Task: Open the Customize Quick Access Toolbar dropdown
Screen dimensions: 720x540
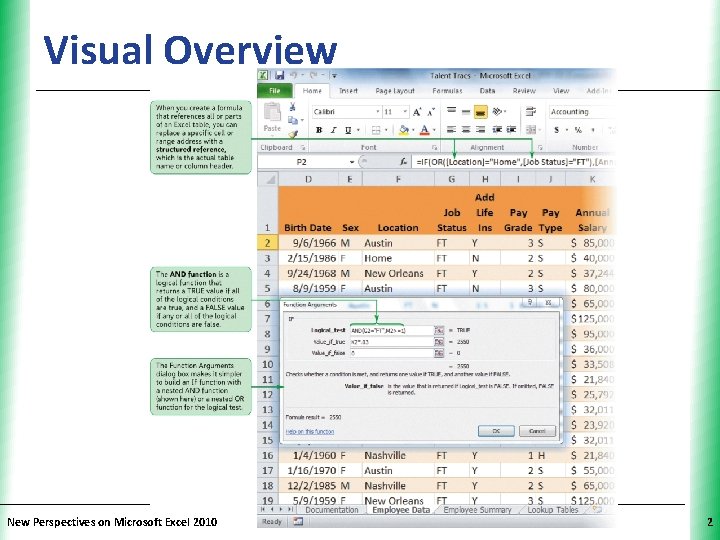Action: coord(335,76)
